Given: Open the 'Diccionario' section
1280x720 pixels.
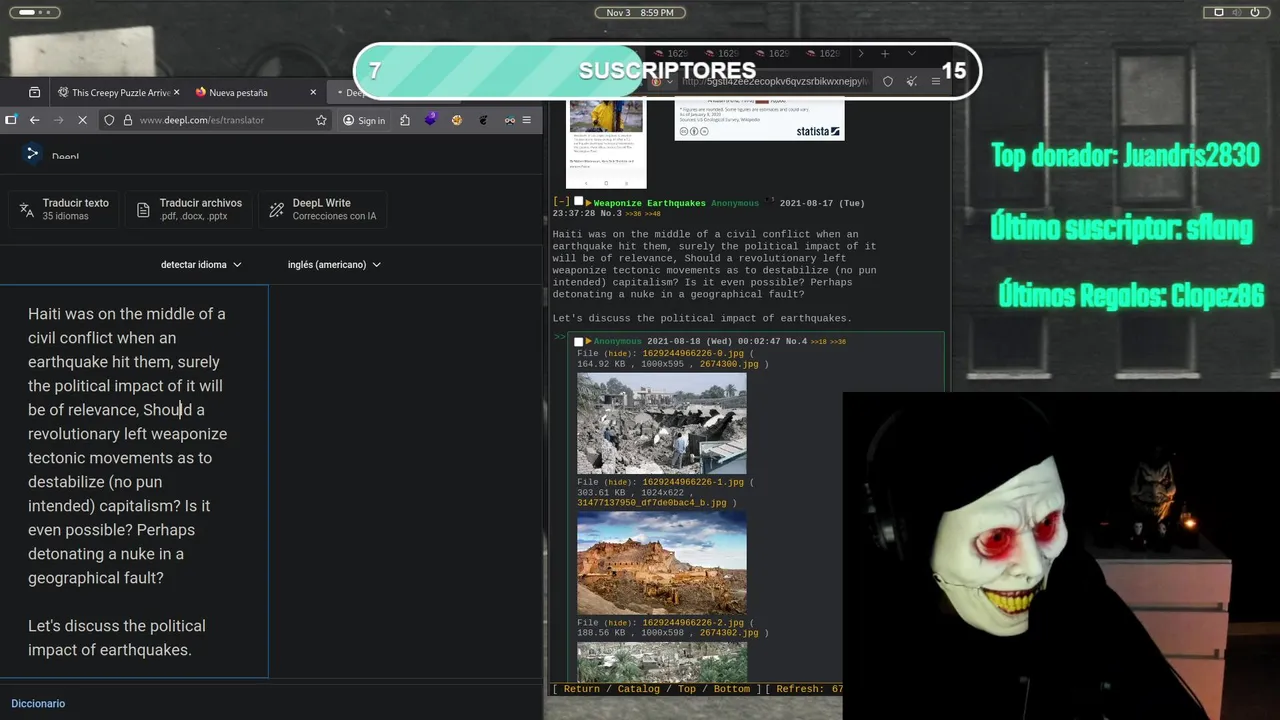Looking at the screenshot, I should coord(38,704).
